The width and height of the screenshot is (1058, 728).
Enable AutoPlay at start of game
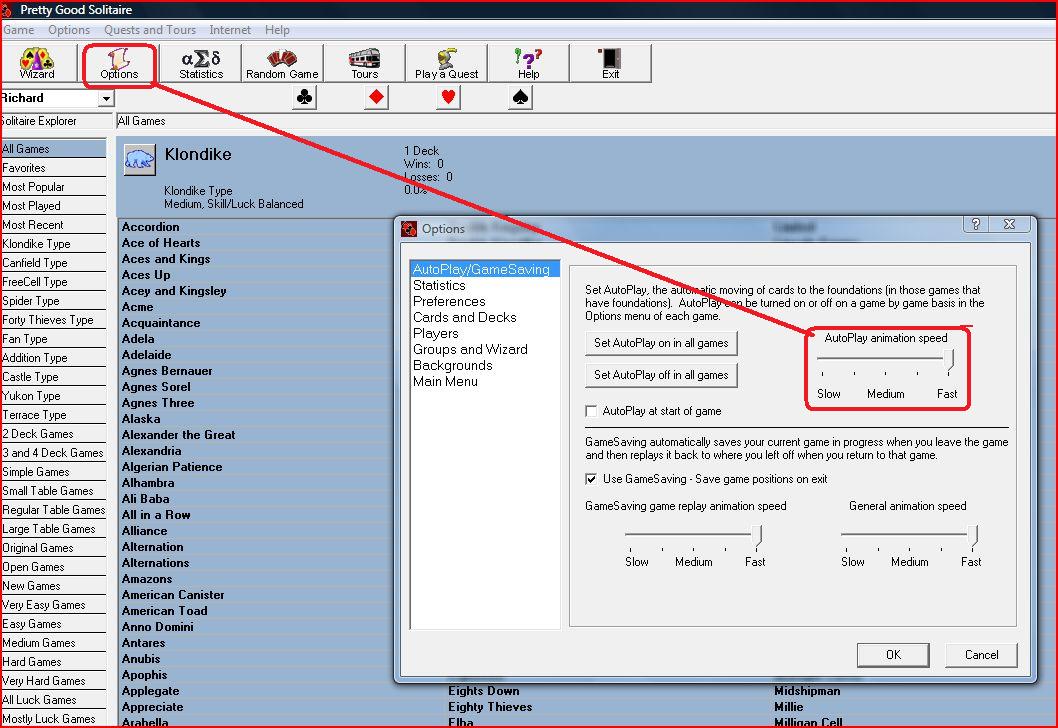tap(591, 411)
